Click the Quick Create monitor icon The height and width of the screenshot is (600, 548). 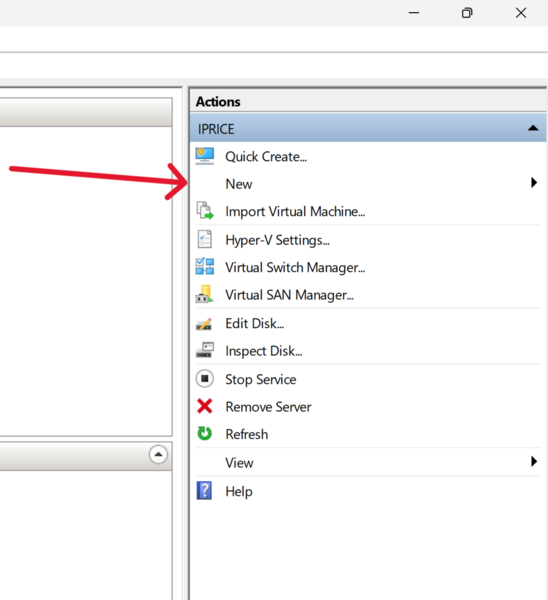[205, 156]
